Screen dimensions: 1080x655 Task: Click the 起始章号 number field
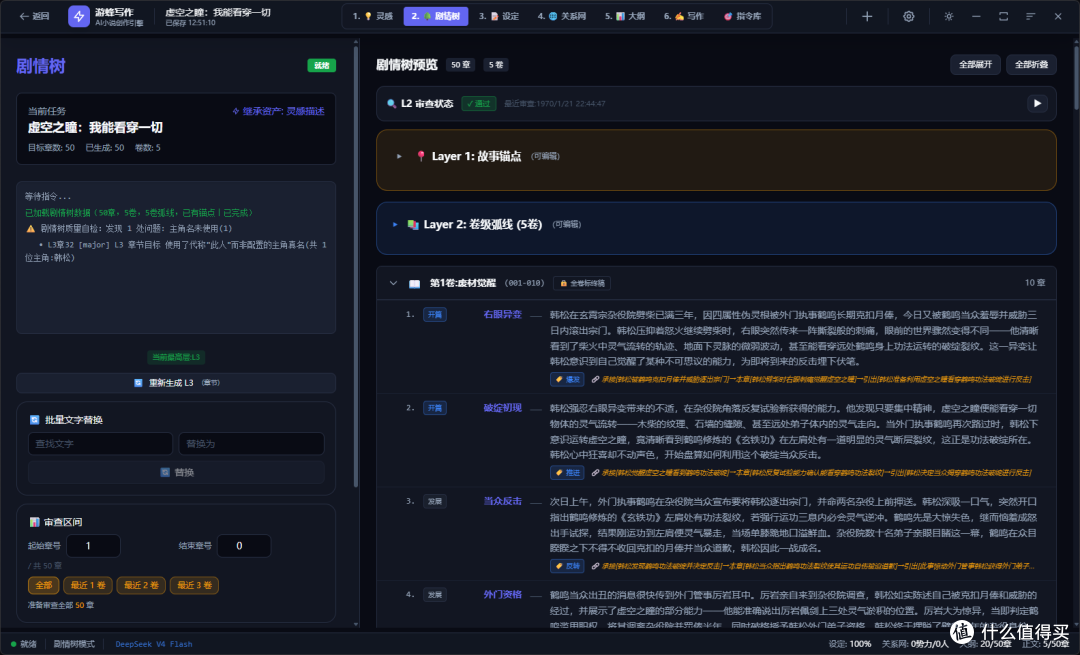pos(94,545)
